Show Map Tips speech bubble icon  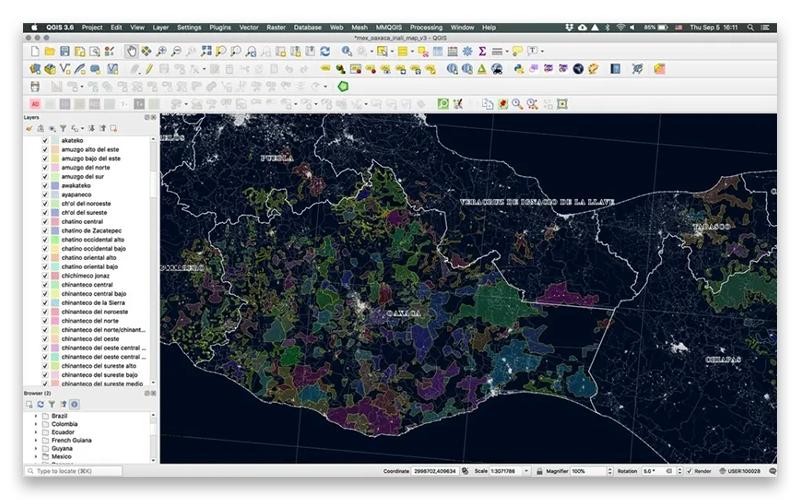click(517, 51)
